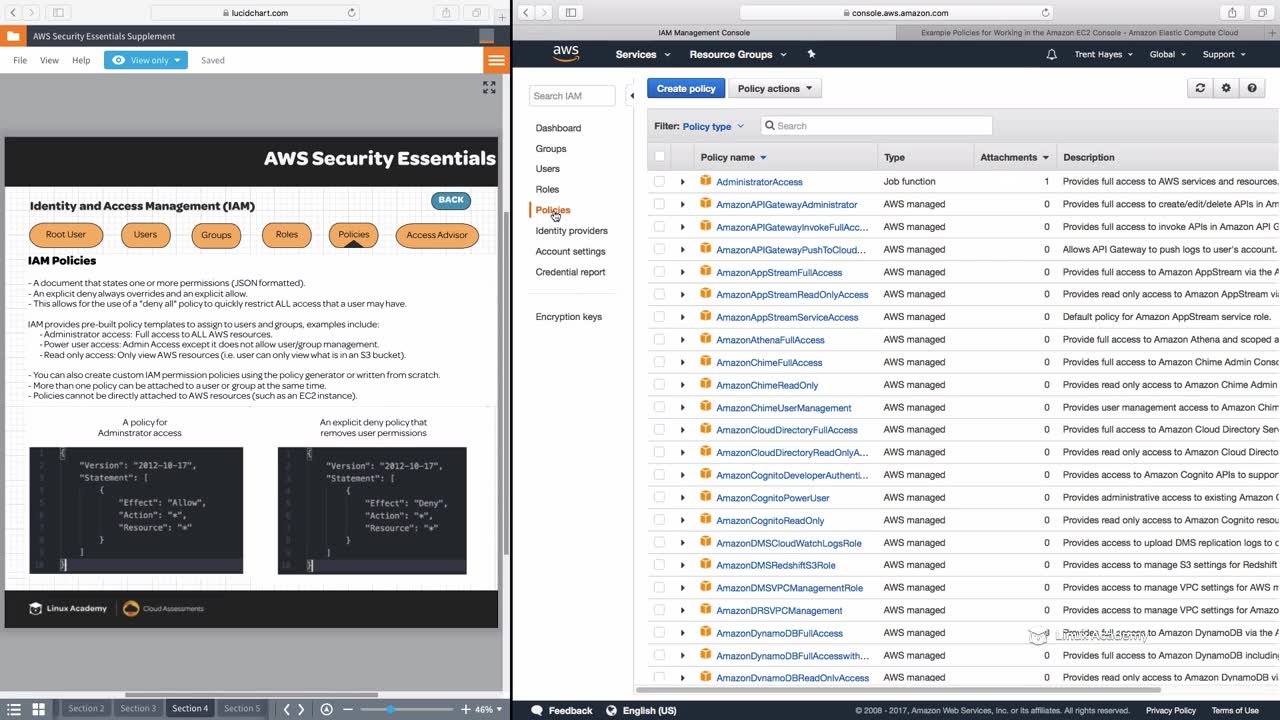Open Groups in the IAM sidebar
The width and height of the screenshot is (1280, 720).
click(551, 148)
